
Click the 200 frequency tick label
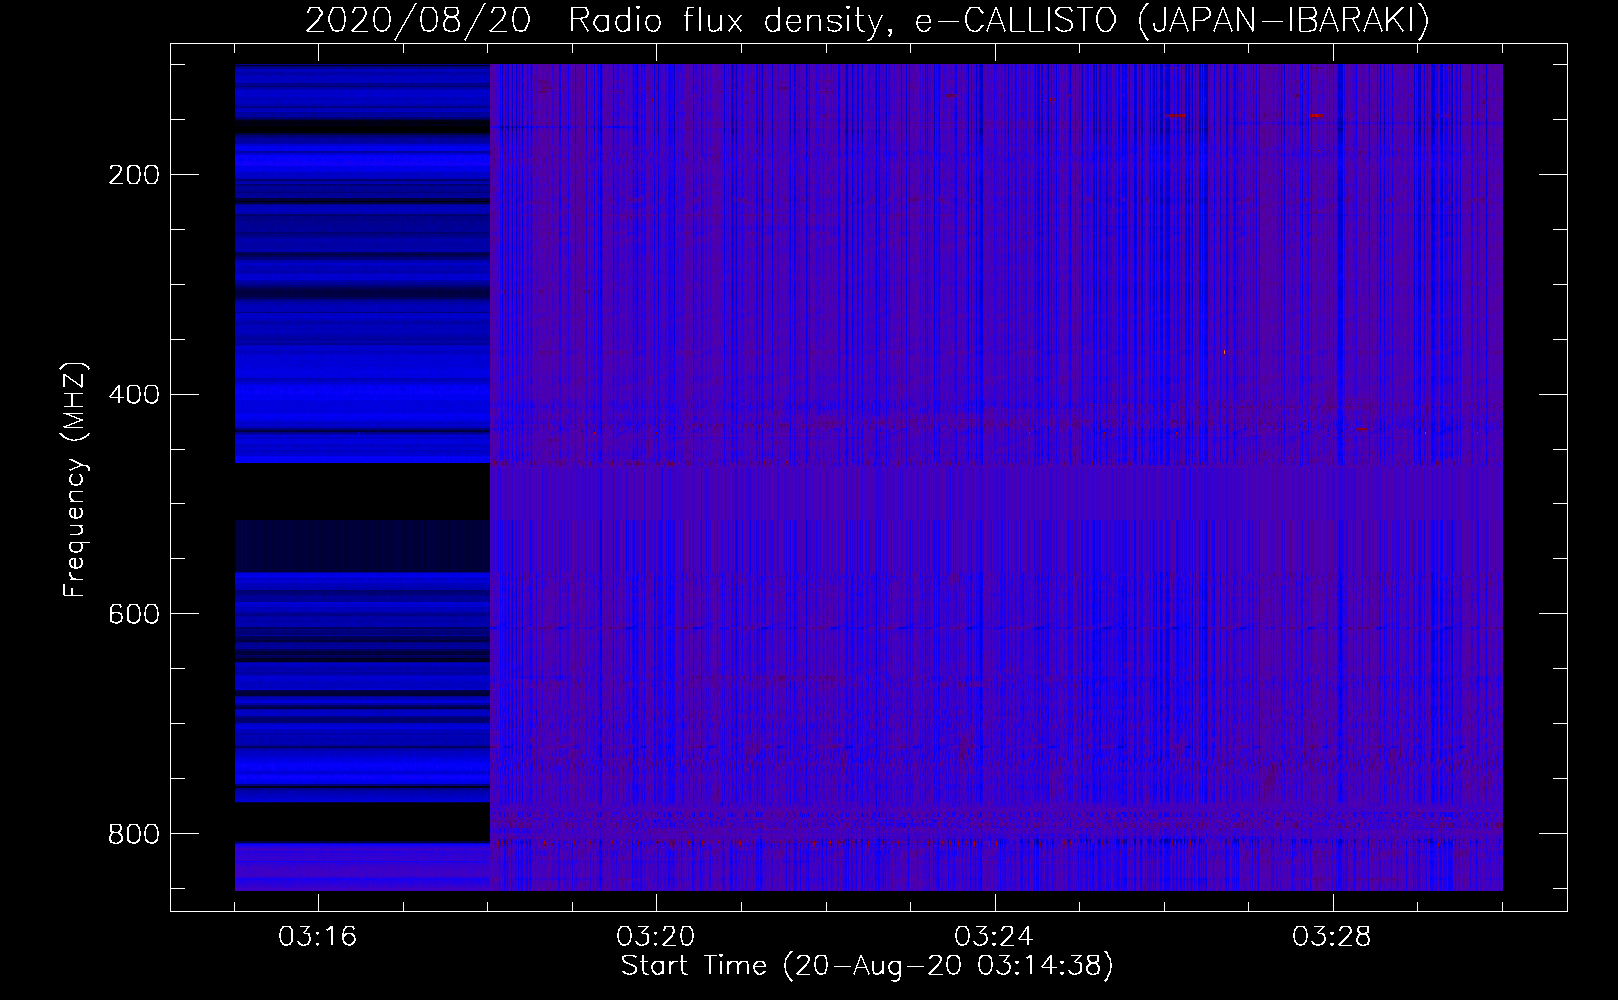point(134,175)
